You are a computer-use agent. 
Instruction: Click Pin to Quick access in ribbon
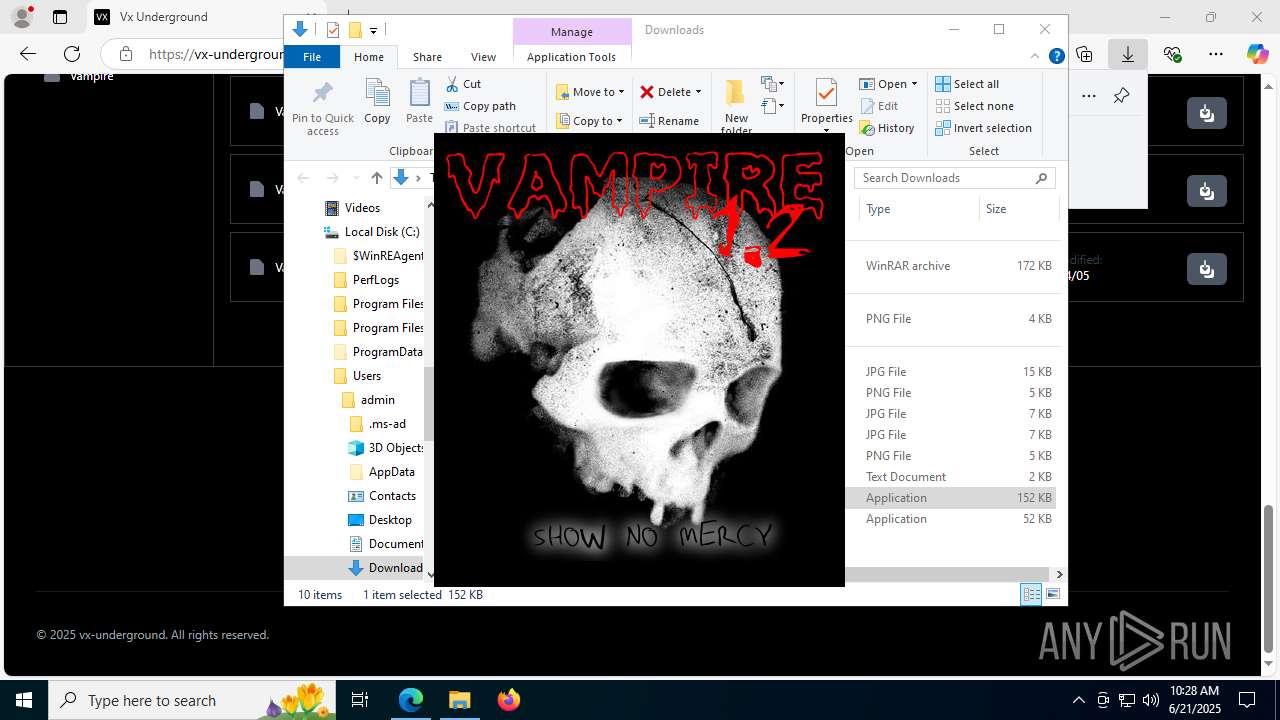pos(322,108)
